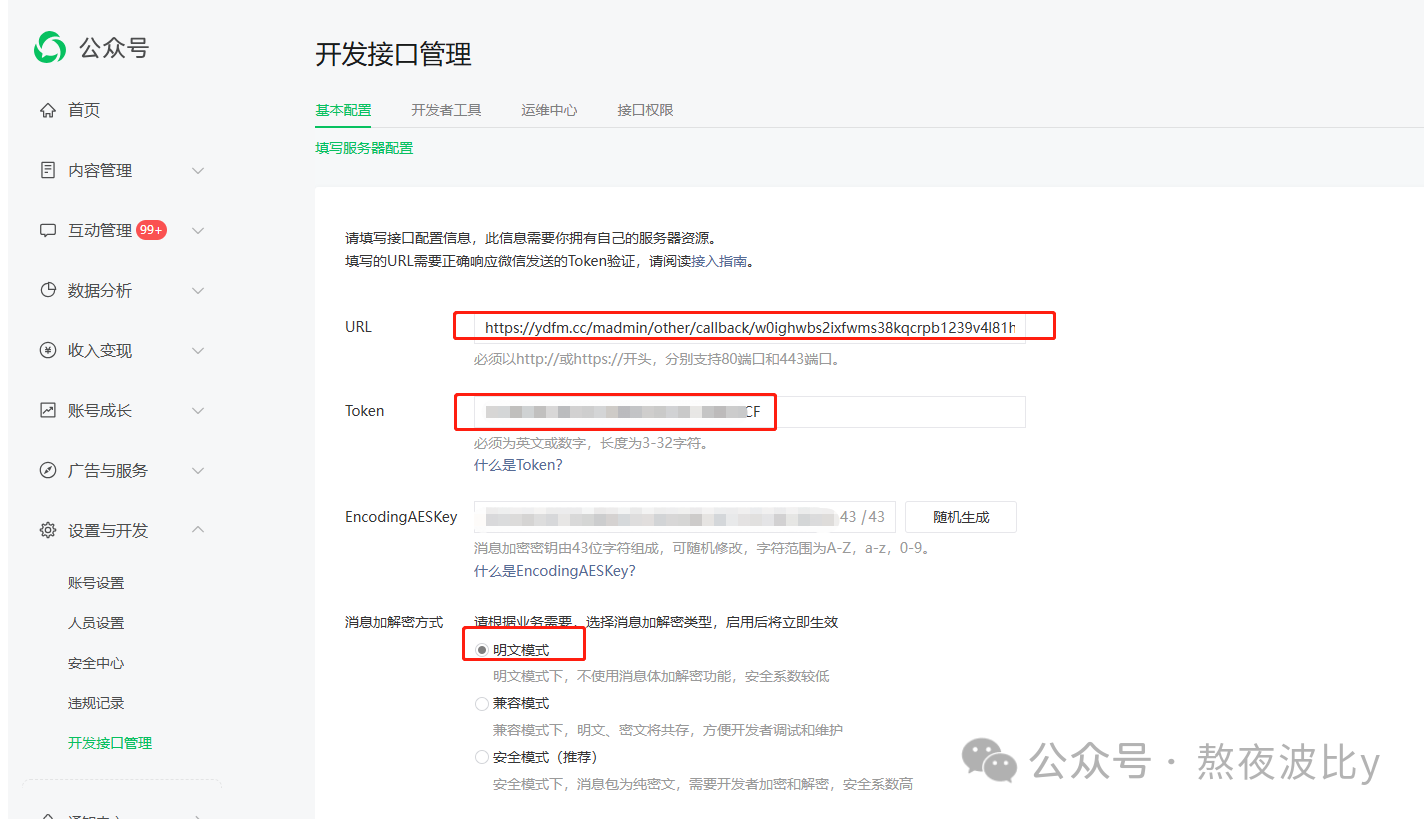The height and width of the screenshot is (819, 1424).
Task: Click the 广告与服务 compass icon
Action: (47, 470)
